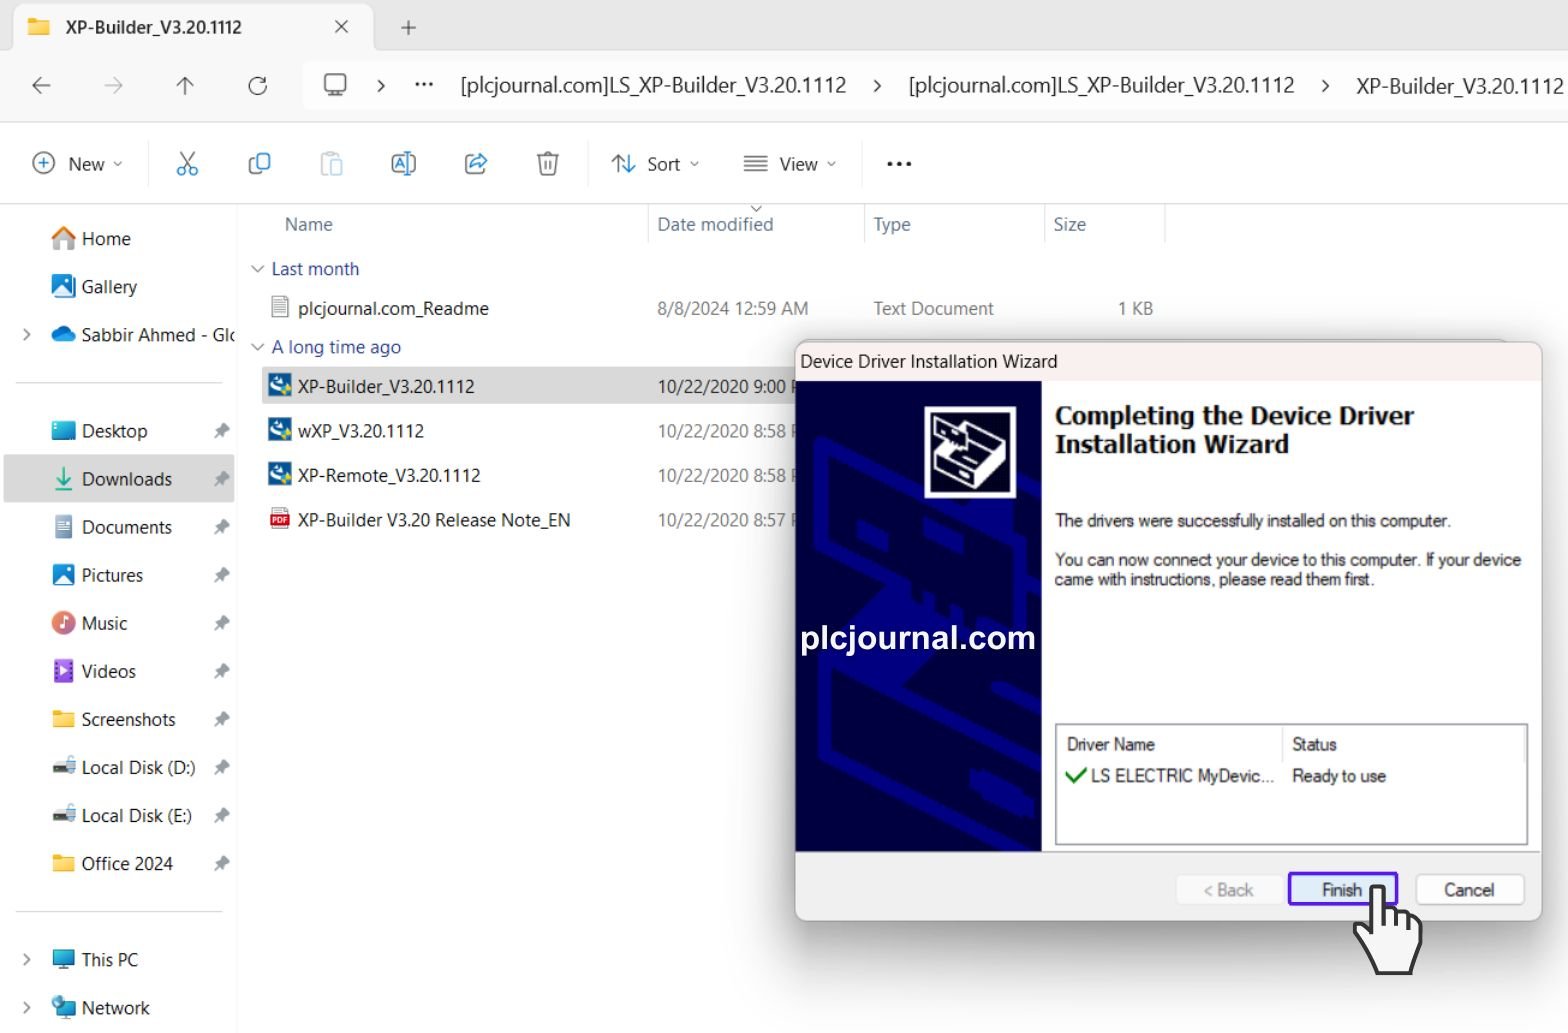The width and height of the screenshot is (1568, 1033).
Task: Click the Readme text document icon
Action: [x=280, y=308]
